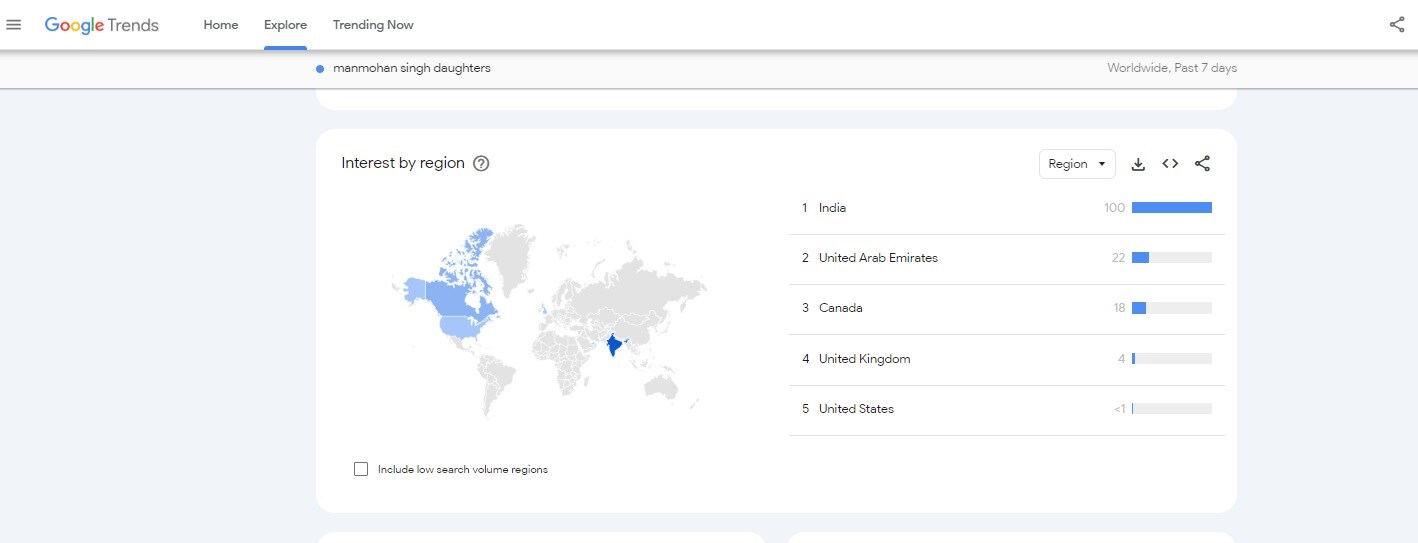Open the hamburger main menu
Viewport: 1418px width, 543px height.
click(x=14, y=25)
